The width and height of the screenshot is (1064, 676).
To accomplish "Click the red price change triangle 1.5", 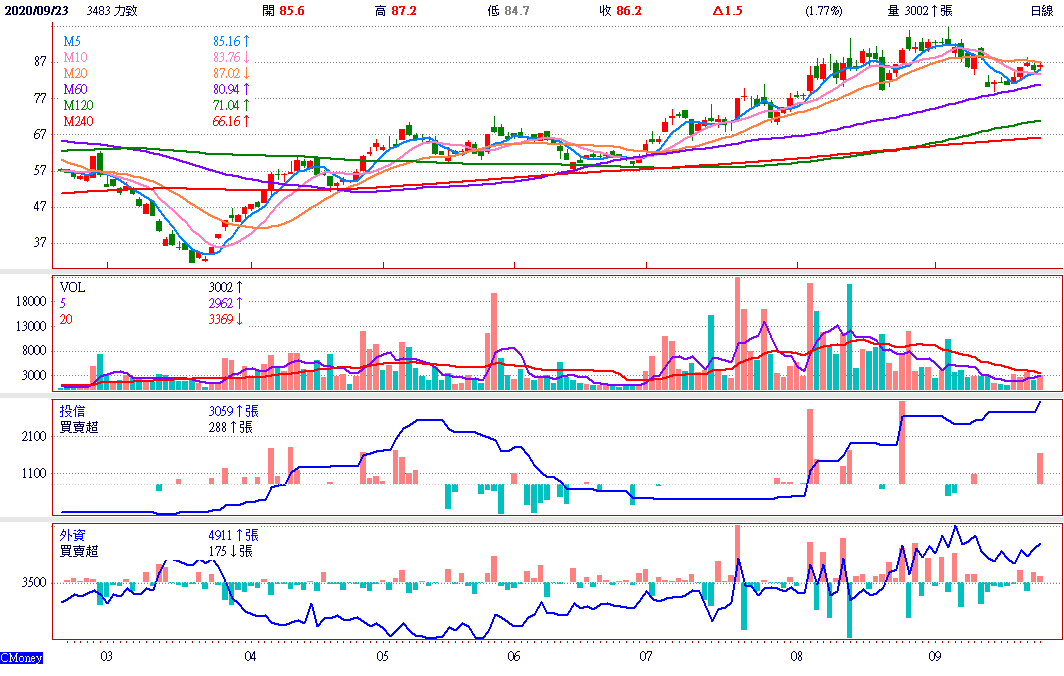I will (729, 10).
